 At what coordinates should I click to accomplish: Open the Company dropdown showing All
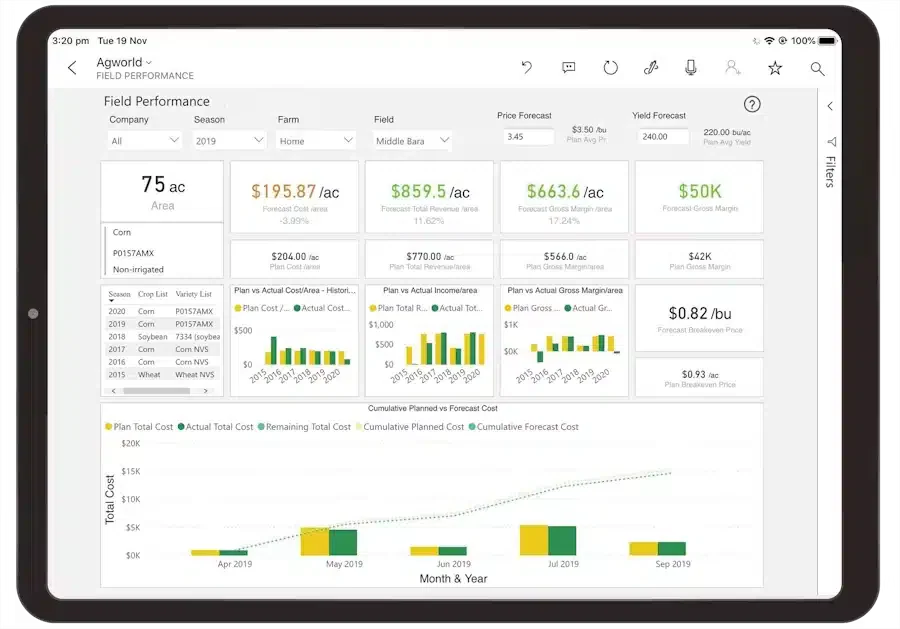click(x=145, y=141)
